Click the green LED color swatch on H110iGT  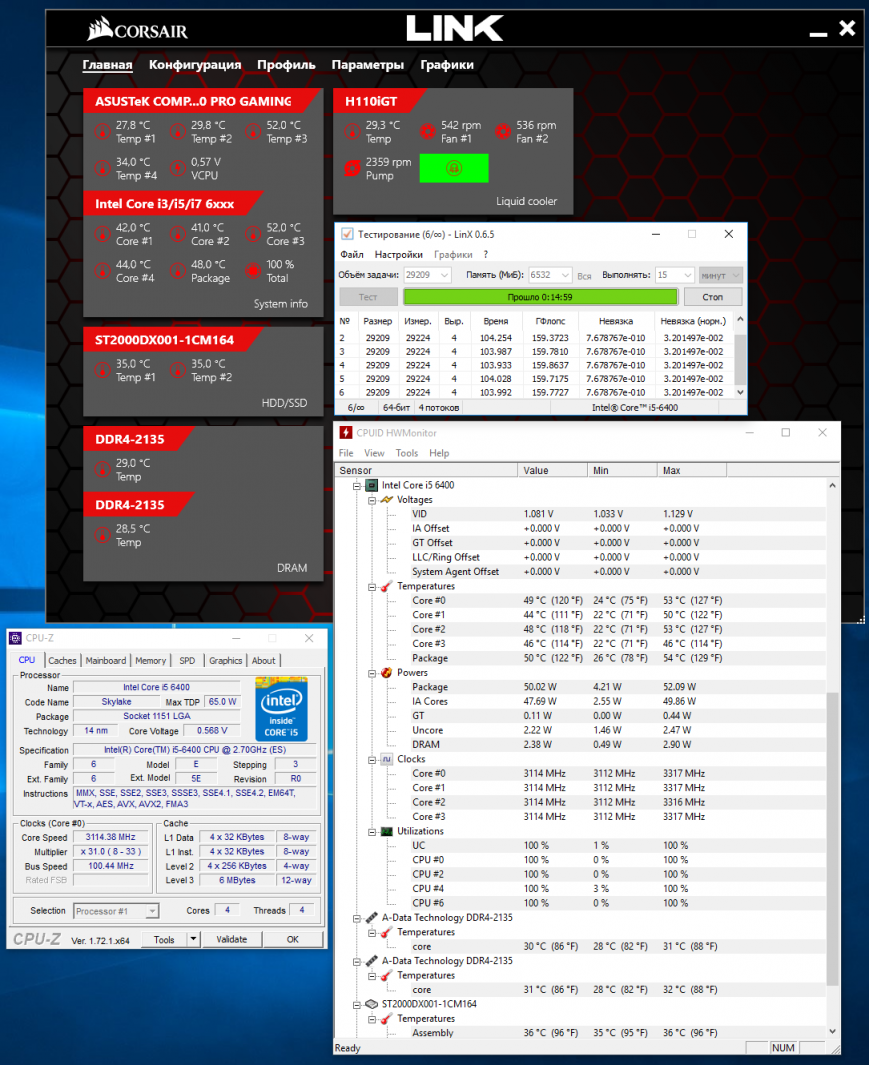[454, 168]
